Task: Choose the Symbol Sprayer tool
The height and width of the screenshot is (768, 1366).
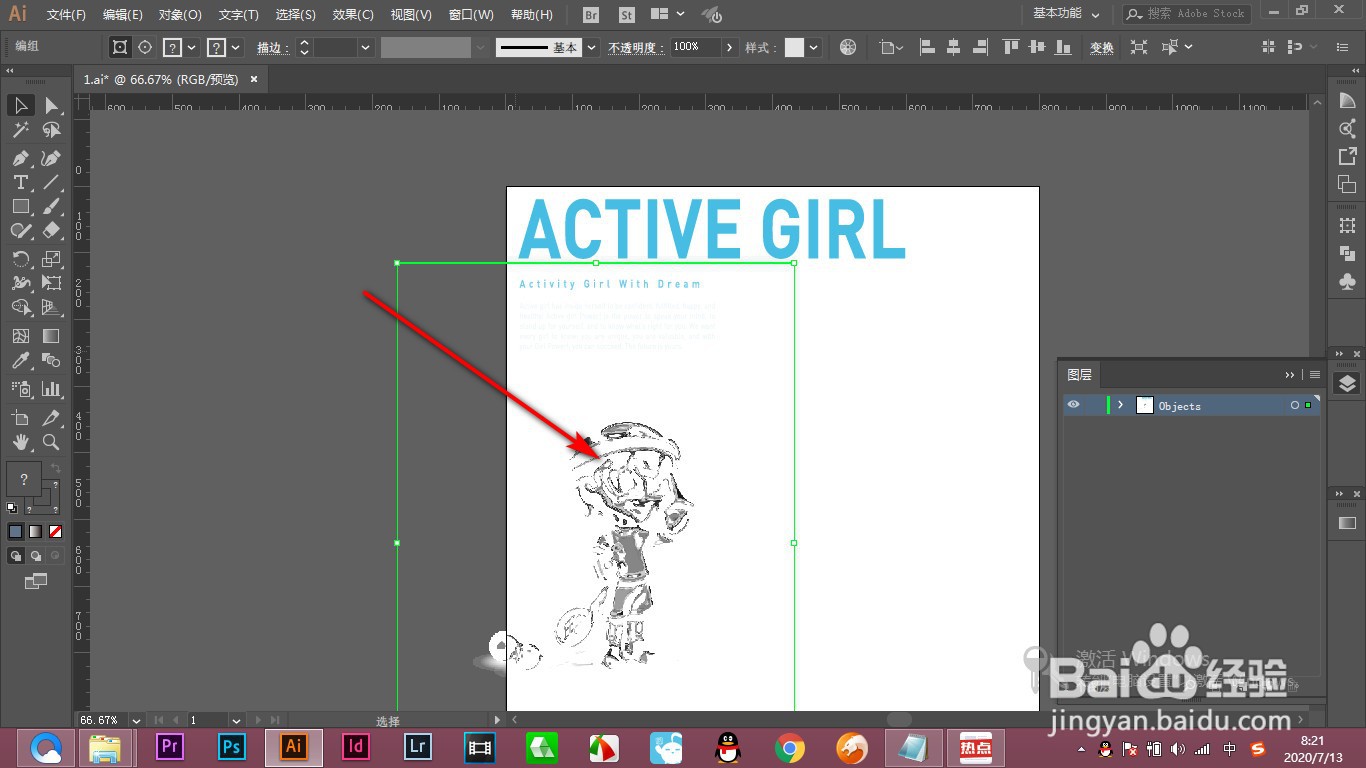Action: (x=21, y=388)
